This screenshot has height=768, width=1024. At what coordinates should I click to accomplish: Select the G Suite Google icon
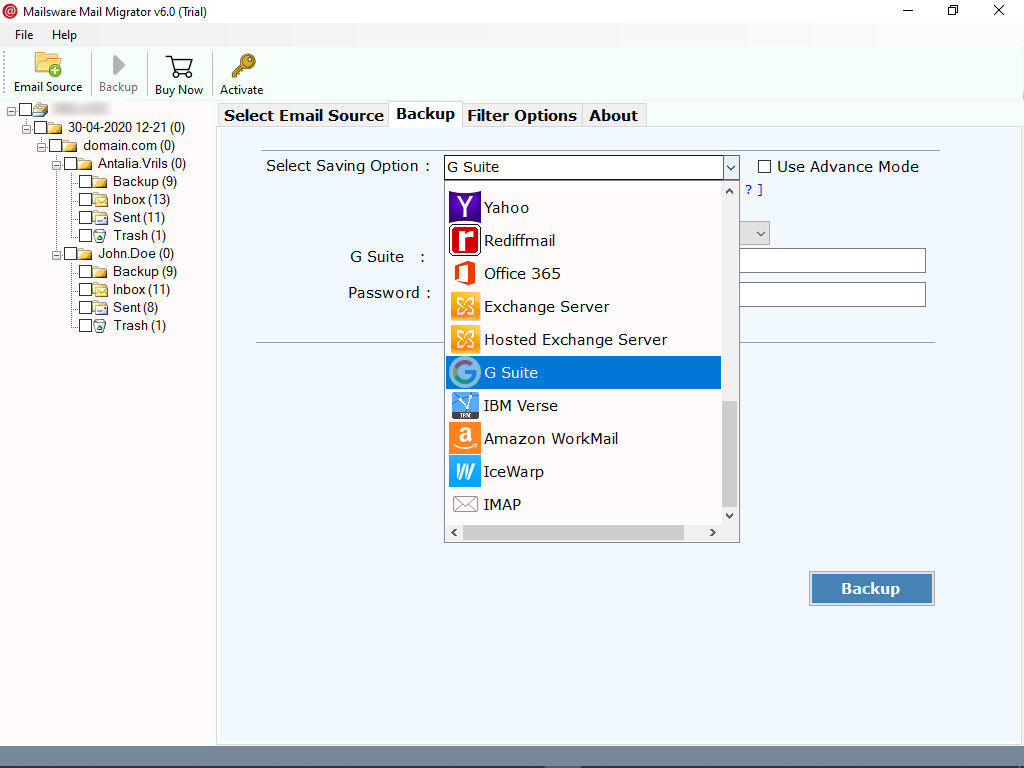point(464,372)
